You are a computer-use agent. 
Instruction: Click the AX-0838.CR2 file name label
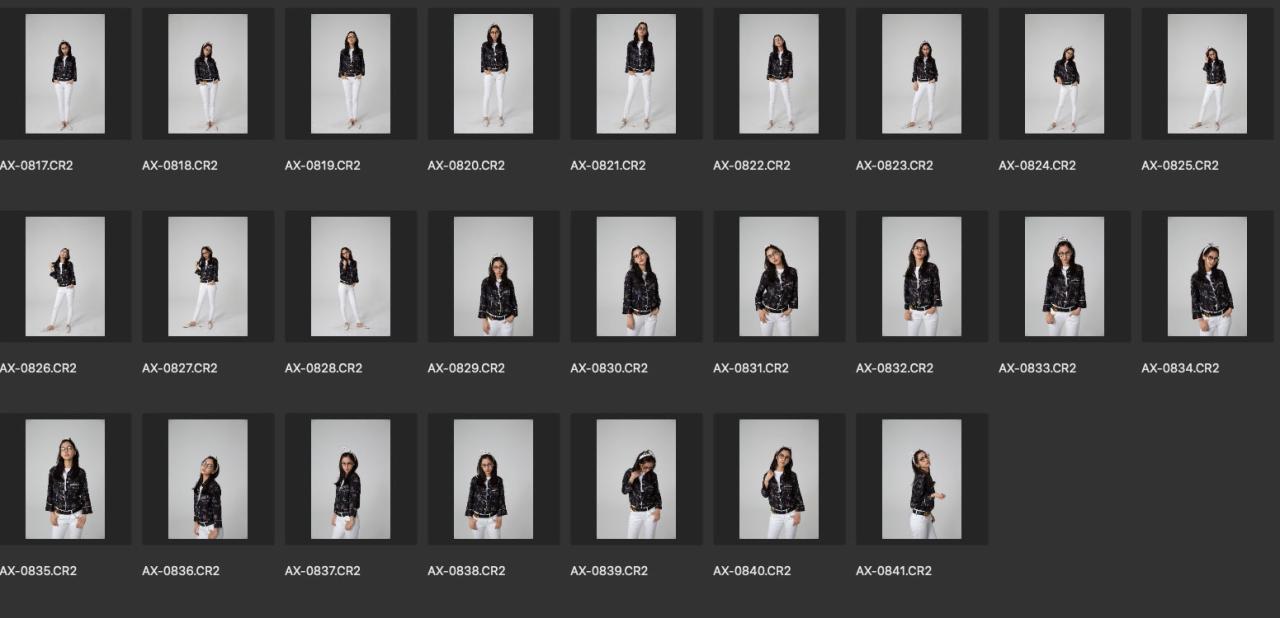coord(466,571)
